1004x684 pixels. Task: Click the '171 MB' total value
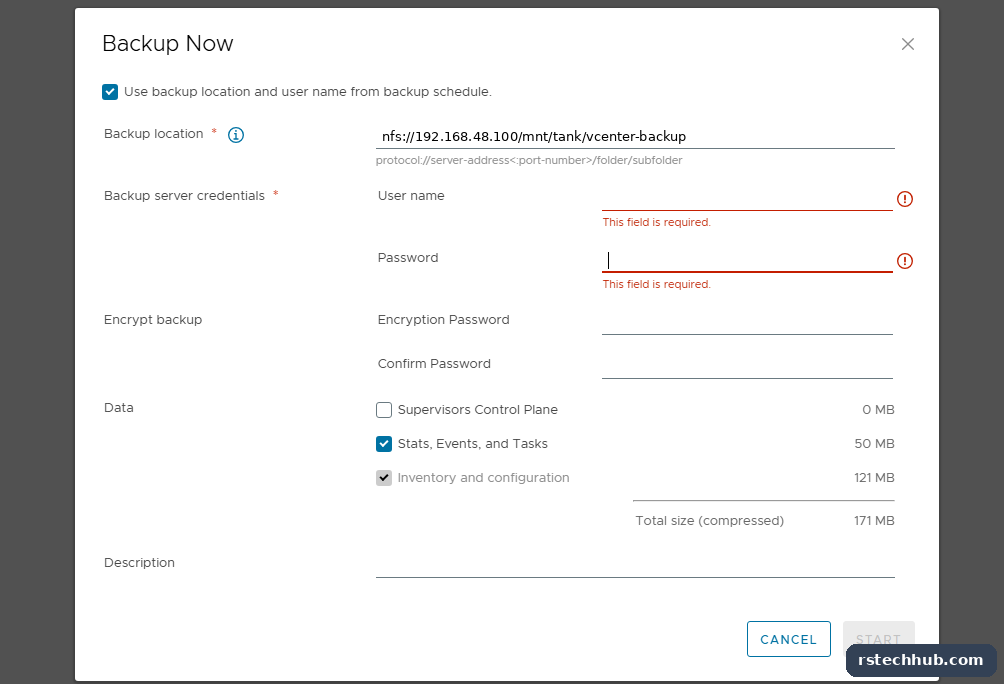click(x=874, y=521)
